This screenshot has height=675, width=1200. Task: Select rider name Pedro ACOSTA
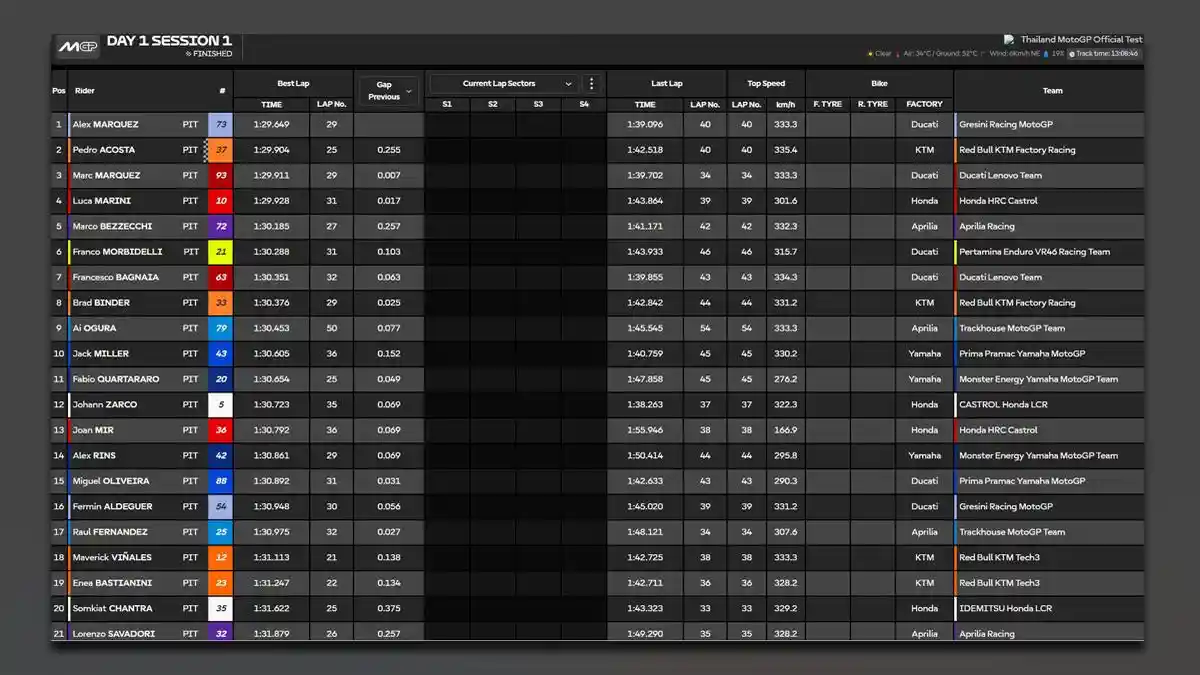[104, 150]
